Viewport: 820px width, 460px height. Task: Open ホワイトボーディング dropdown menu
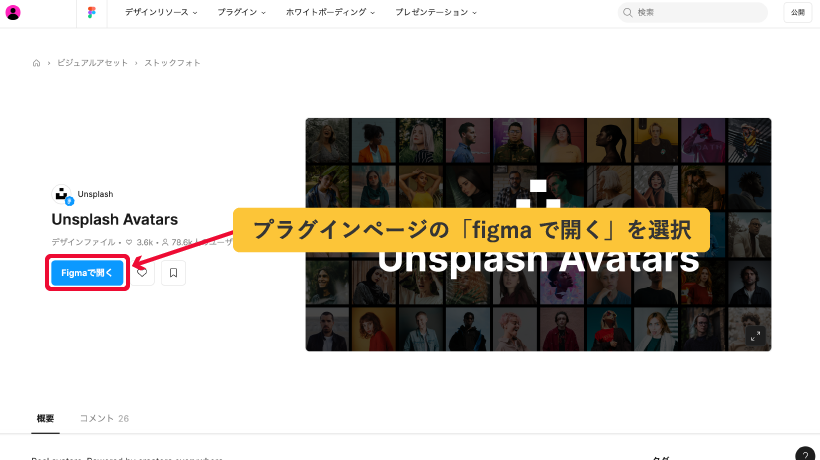pyautogui.click(x=330, y=13)
